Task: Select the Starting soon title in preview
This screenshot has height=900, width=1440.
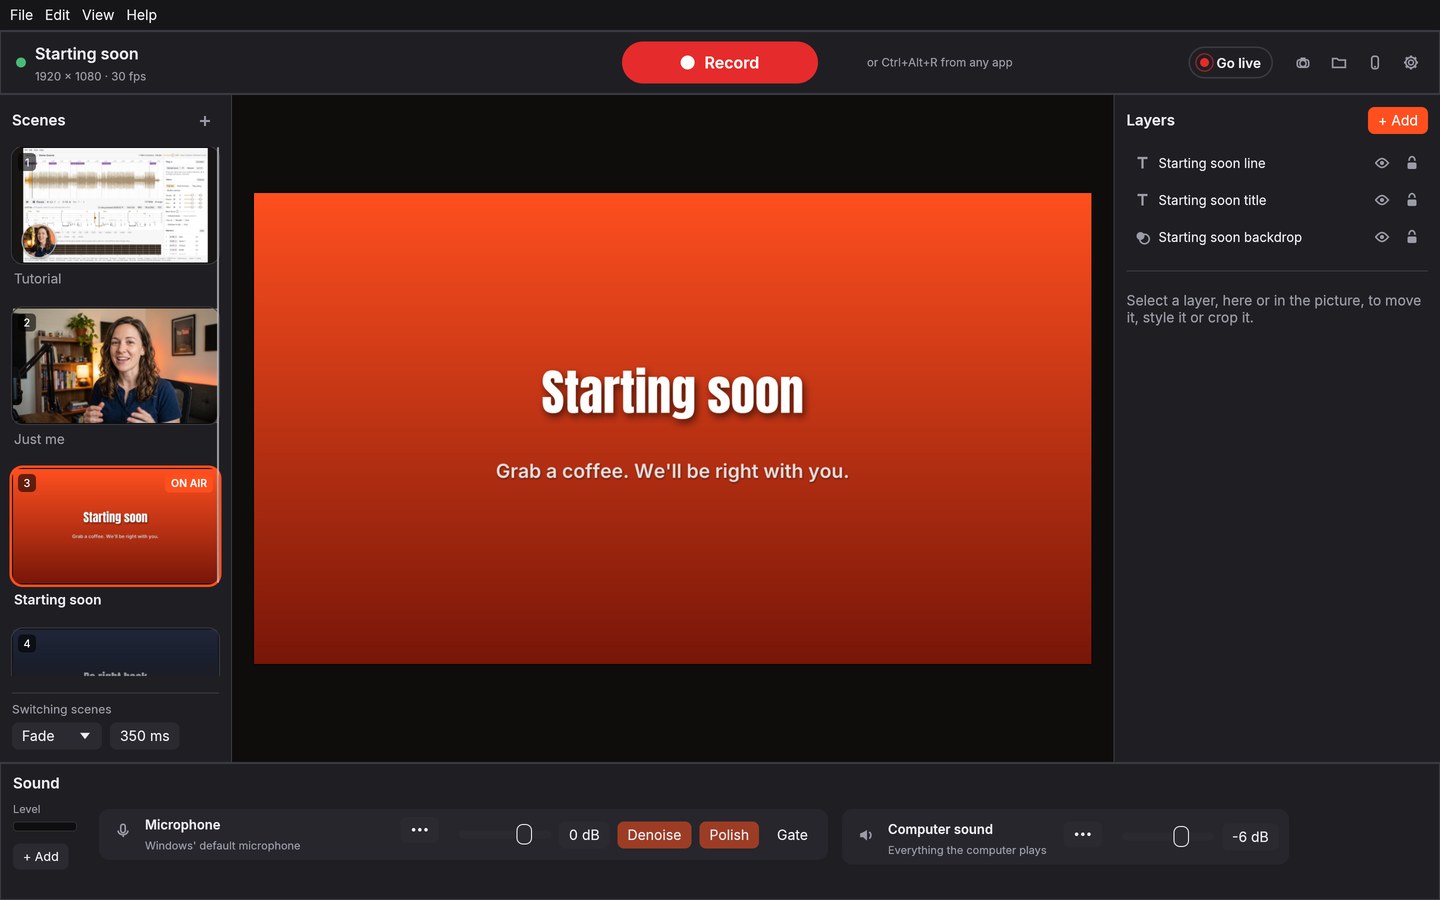Action: pos(672,392)
